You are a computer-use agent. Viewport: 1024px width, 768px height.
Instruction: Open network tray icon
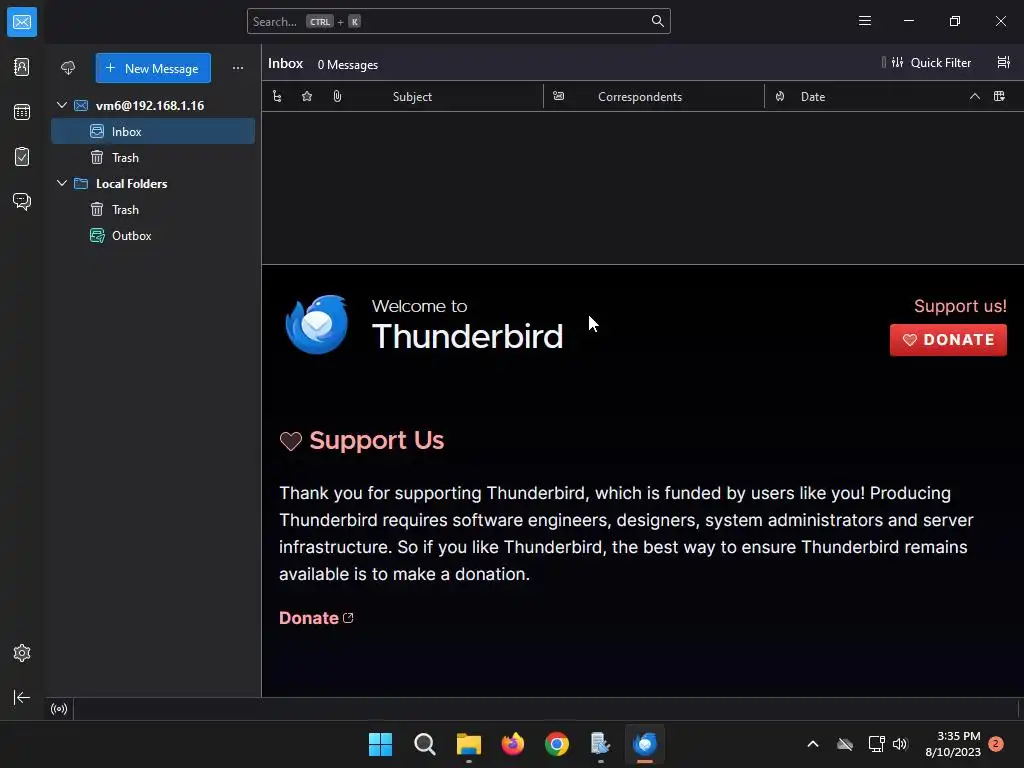click(876, 744)
